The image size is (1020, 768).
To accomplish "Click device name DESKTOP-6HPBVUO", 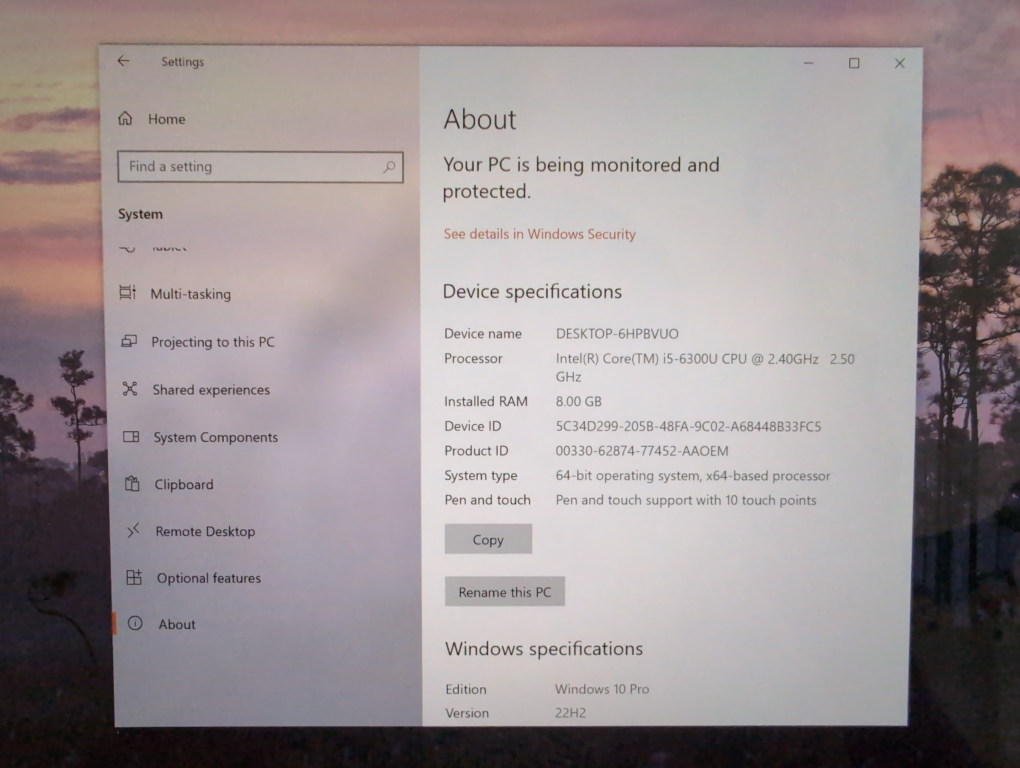I will pyautogui.click(x=617, y=334).
